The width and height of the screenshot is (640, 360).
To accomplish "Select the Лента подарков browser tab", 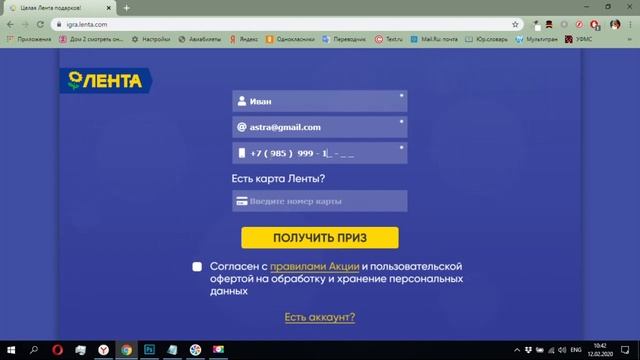I will [x=59, y=8].
